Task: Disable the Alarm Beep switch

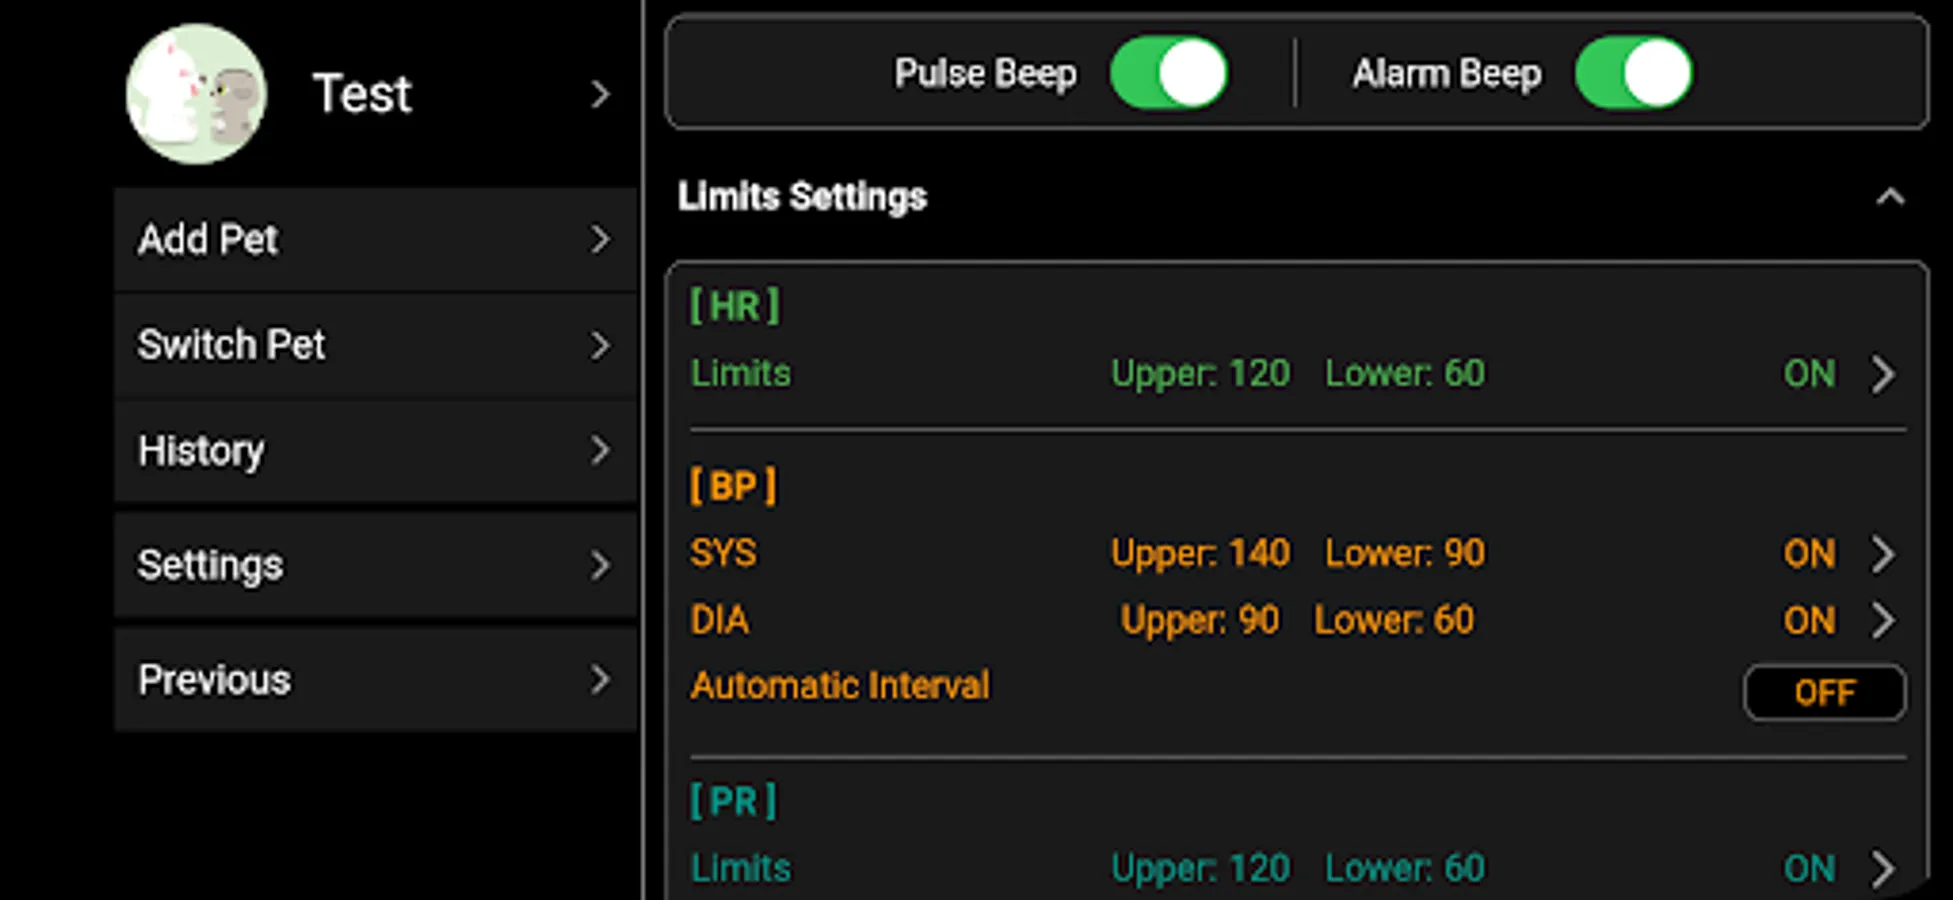Action: click(x=1633, y=73)
